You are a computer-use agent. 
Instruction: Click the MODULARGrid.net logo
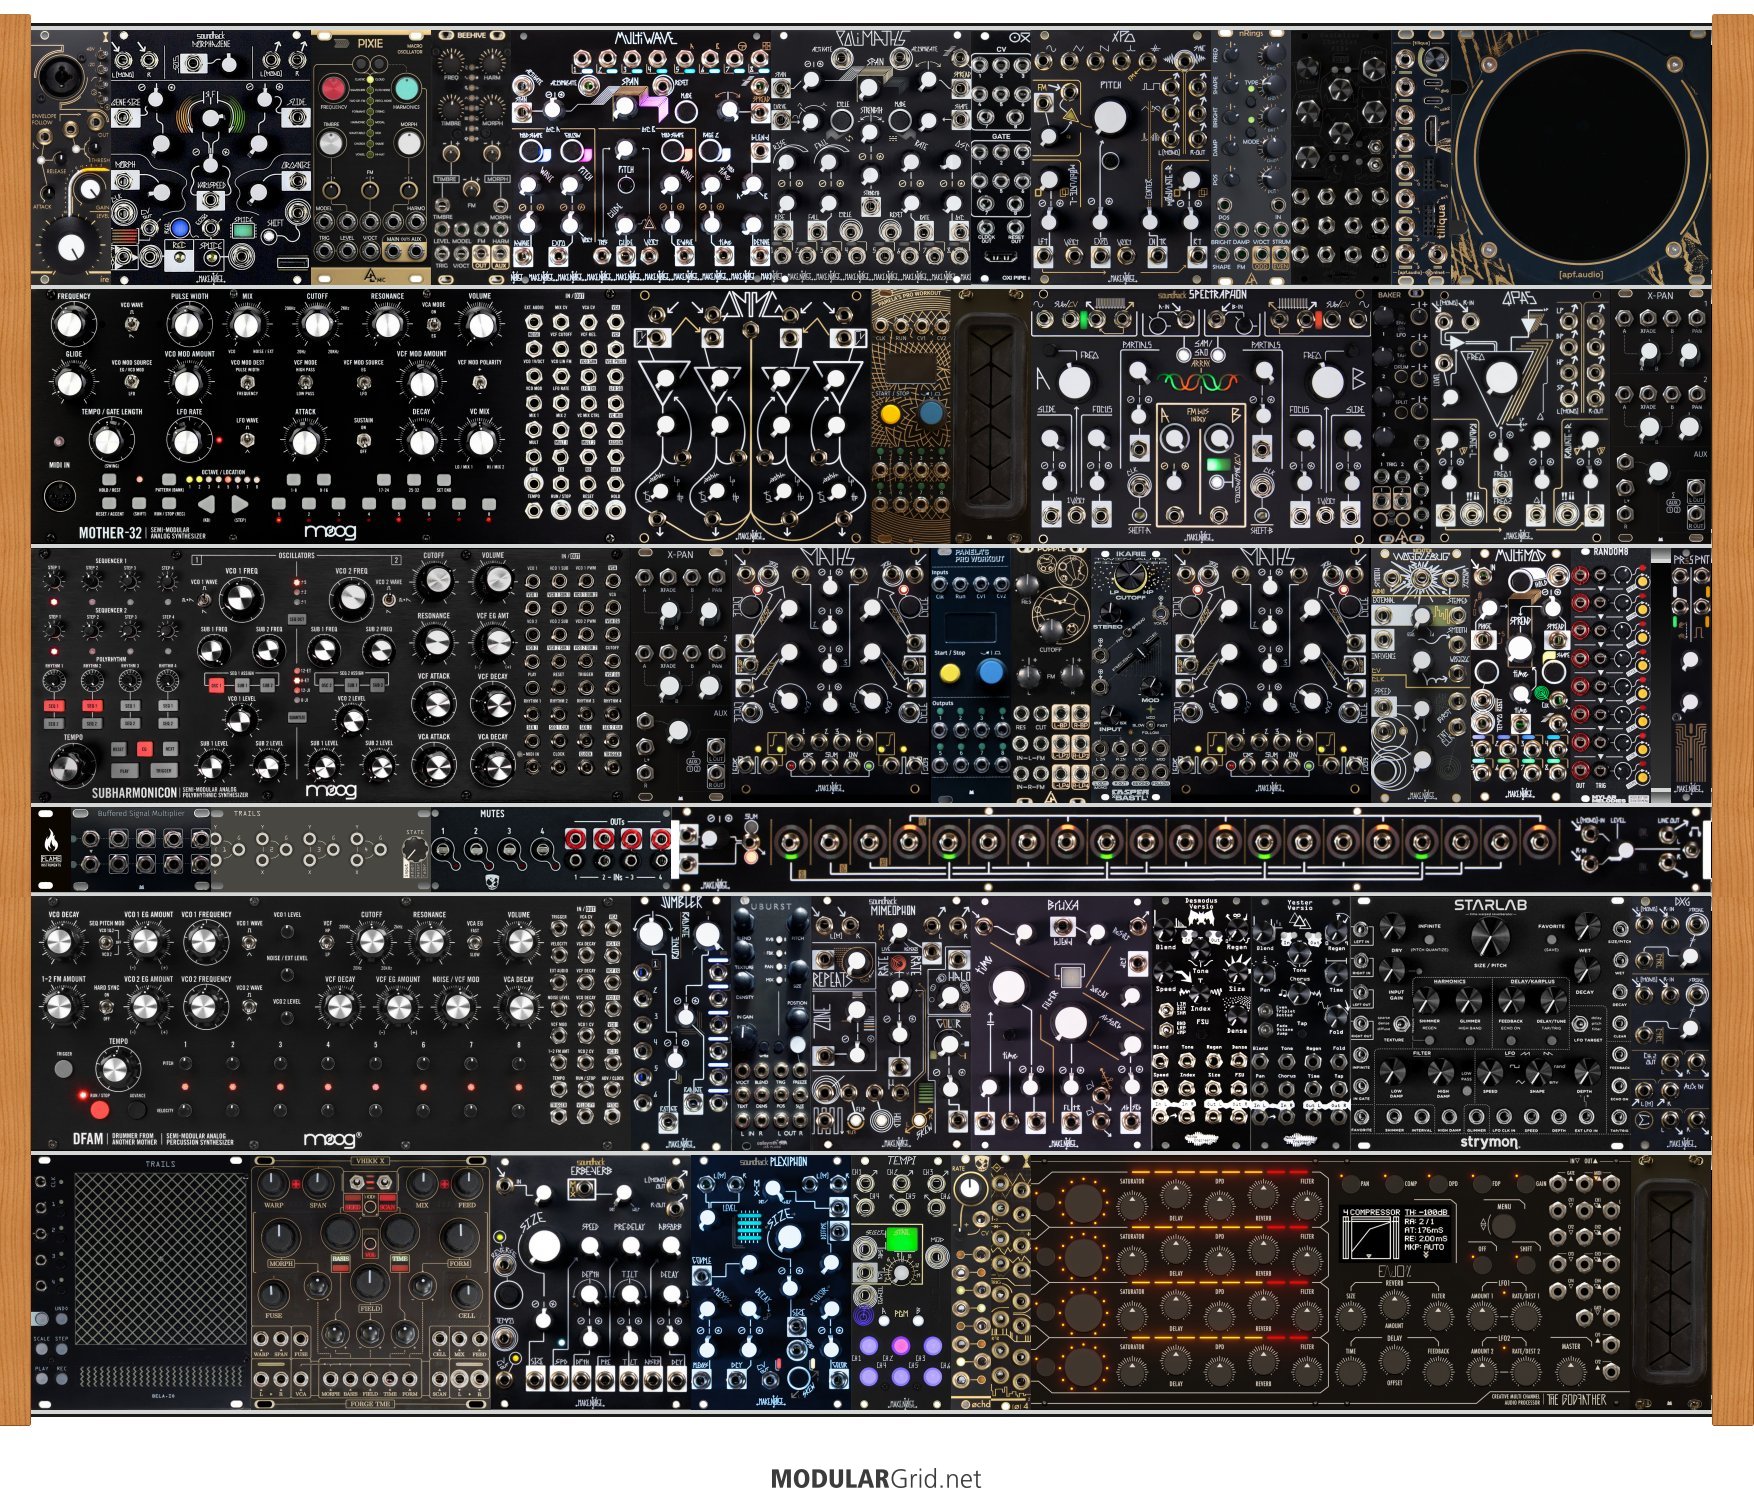coord(876,1479)
